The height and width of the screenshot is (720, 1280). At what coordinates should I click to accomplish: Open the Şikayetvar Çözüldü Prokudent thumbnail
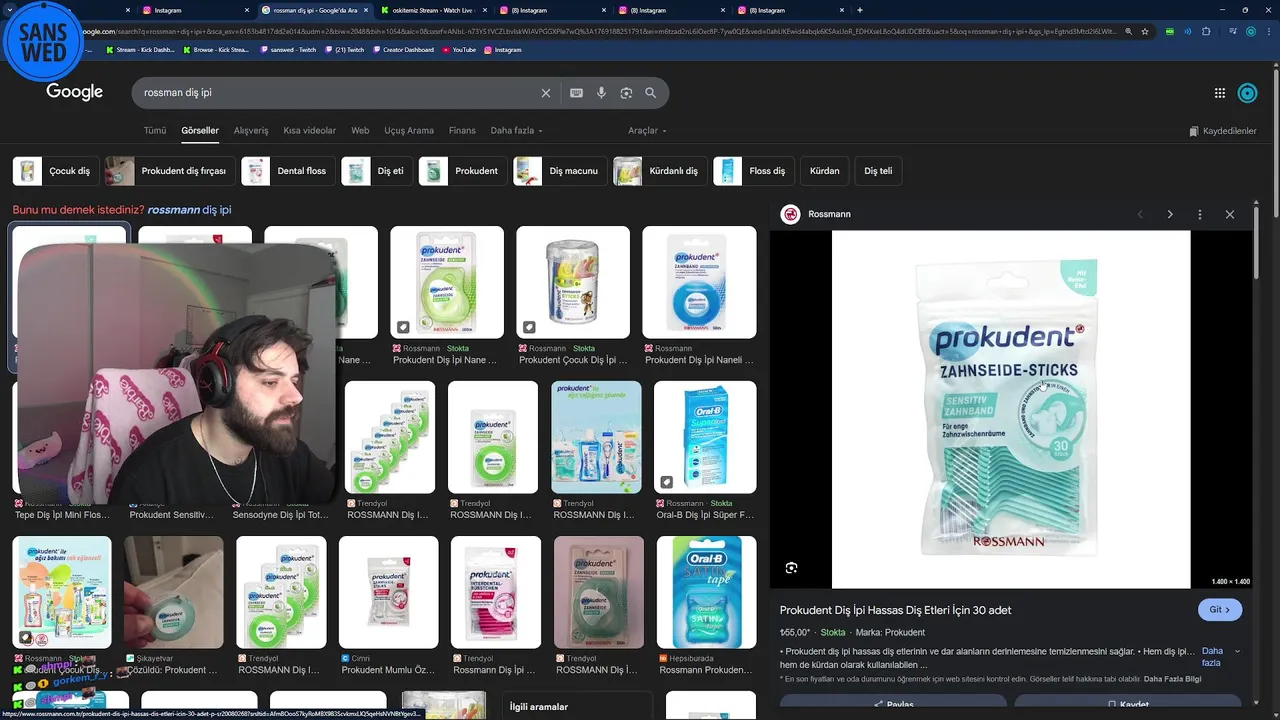point(174,592)
